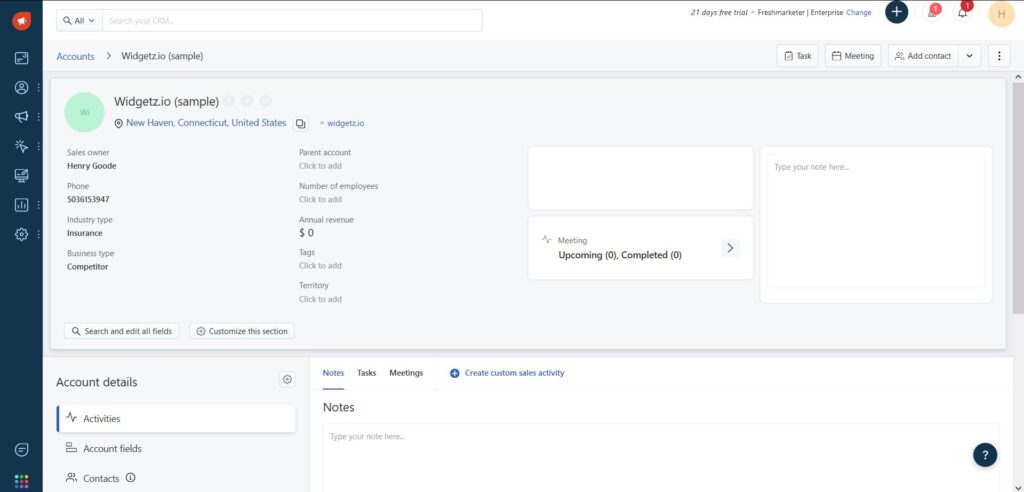Open the Freshmarketer megaphone logo home
1024x492 pixels.
[x=21, y=21]
